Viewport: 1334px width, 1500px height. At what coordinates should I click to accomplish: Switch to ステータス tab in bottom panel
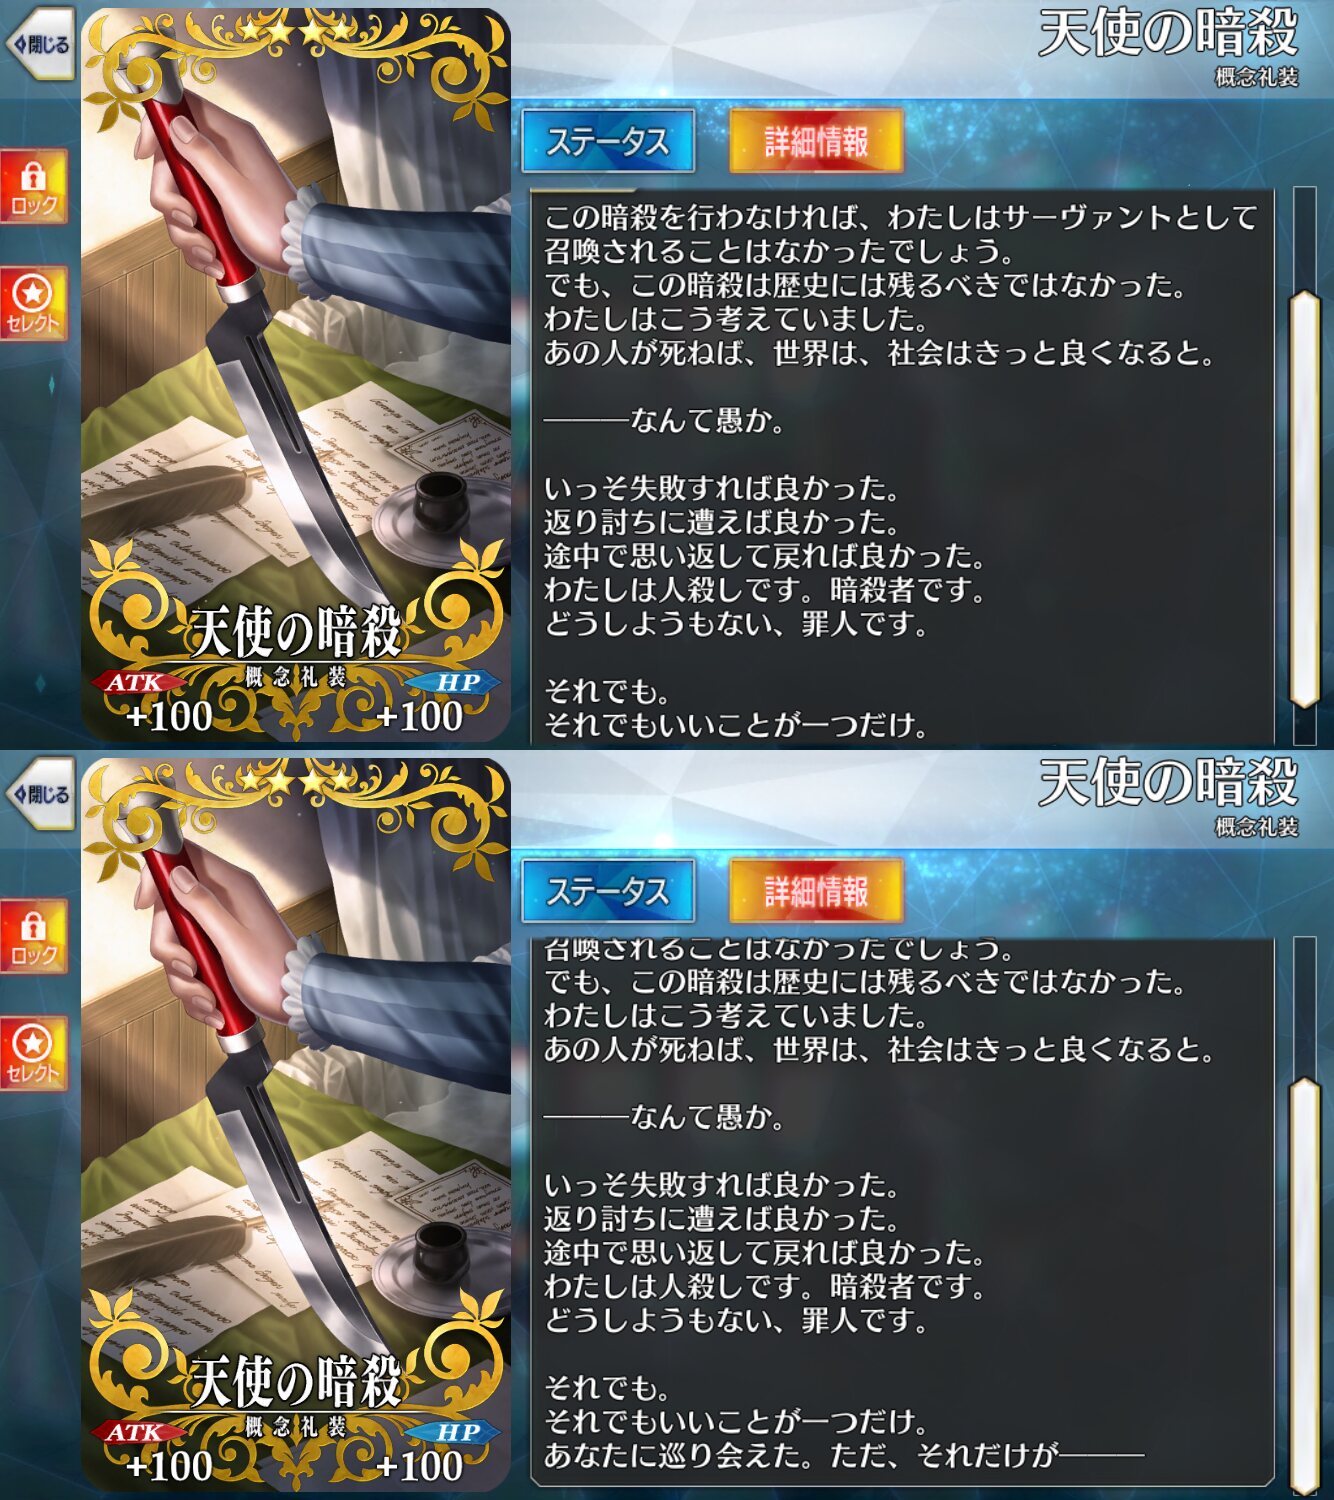[x=608, y=891]
